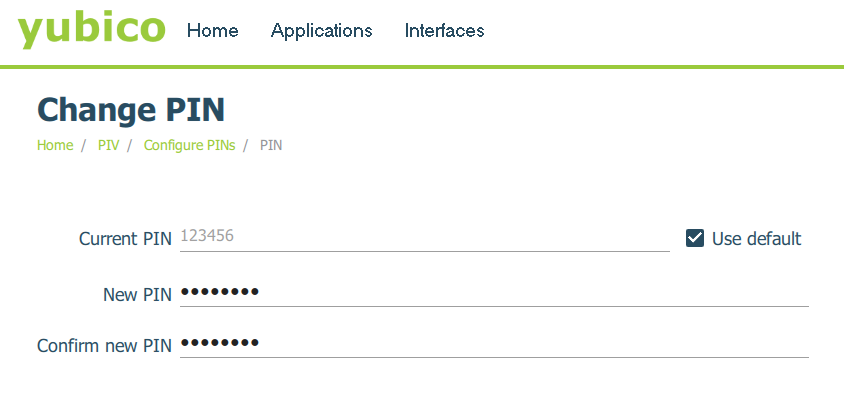Focus the Confirm new PIN field
844x405 pixels.
pos(494,344)
